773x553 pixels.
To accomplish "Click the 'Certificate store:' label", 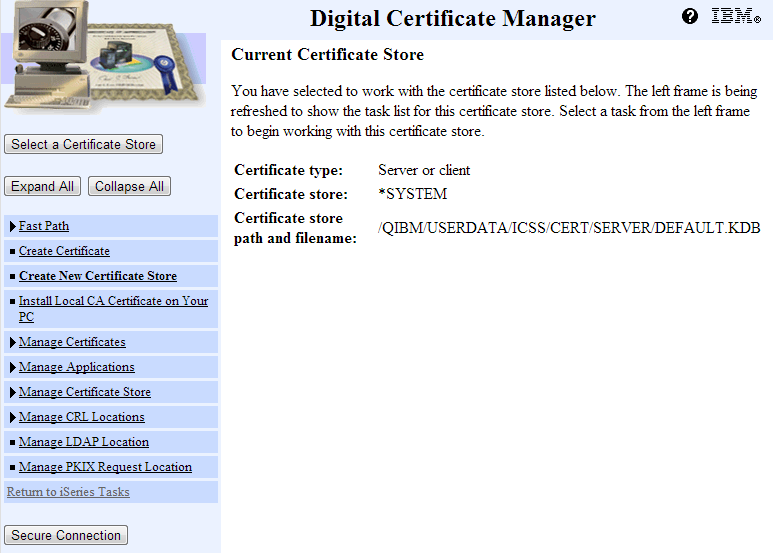I will tap(291, 194).
